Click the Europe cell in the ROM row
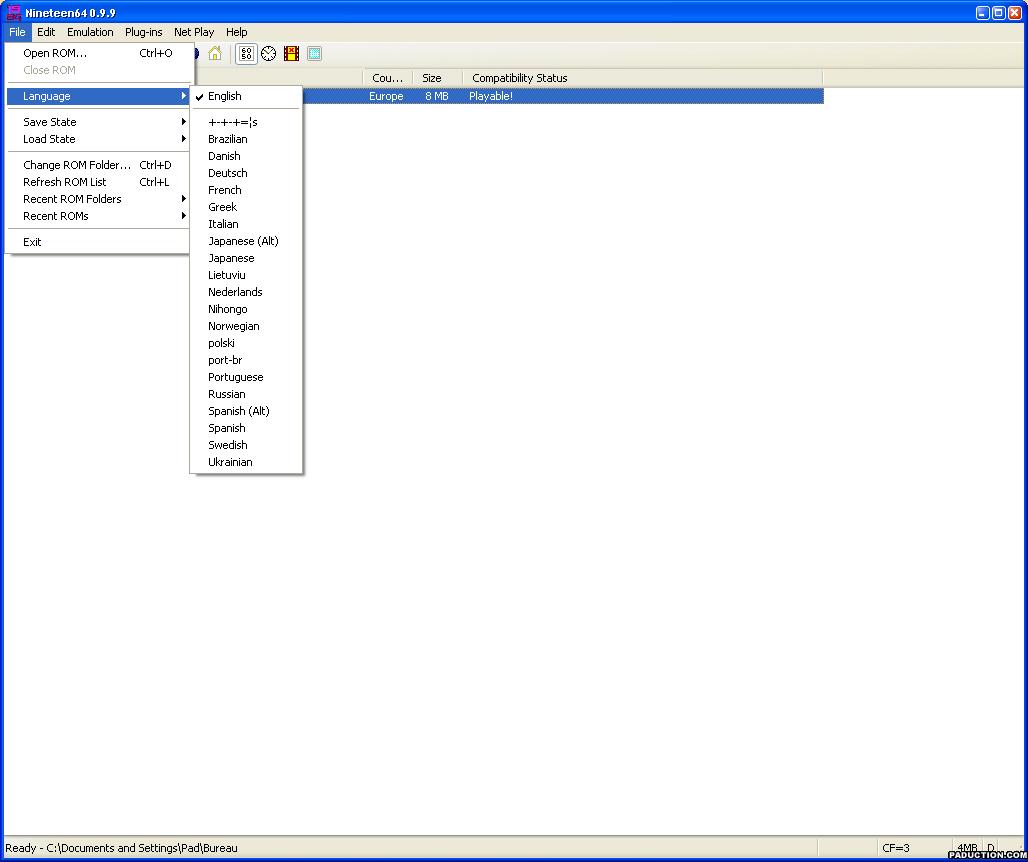Screen dimensions: 1028x862 386,96
